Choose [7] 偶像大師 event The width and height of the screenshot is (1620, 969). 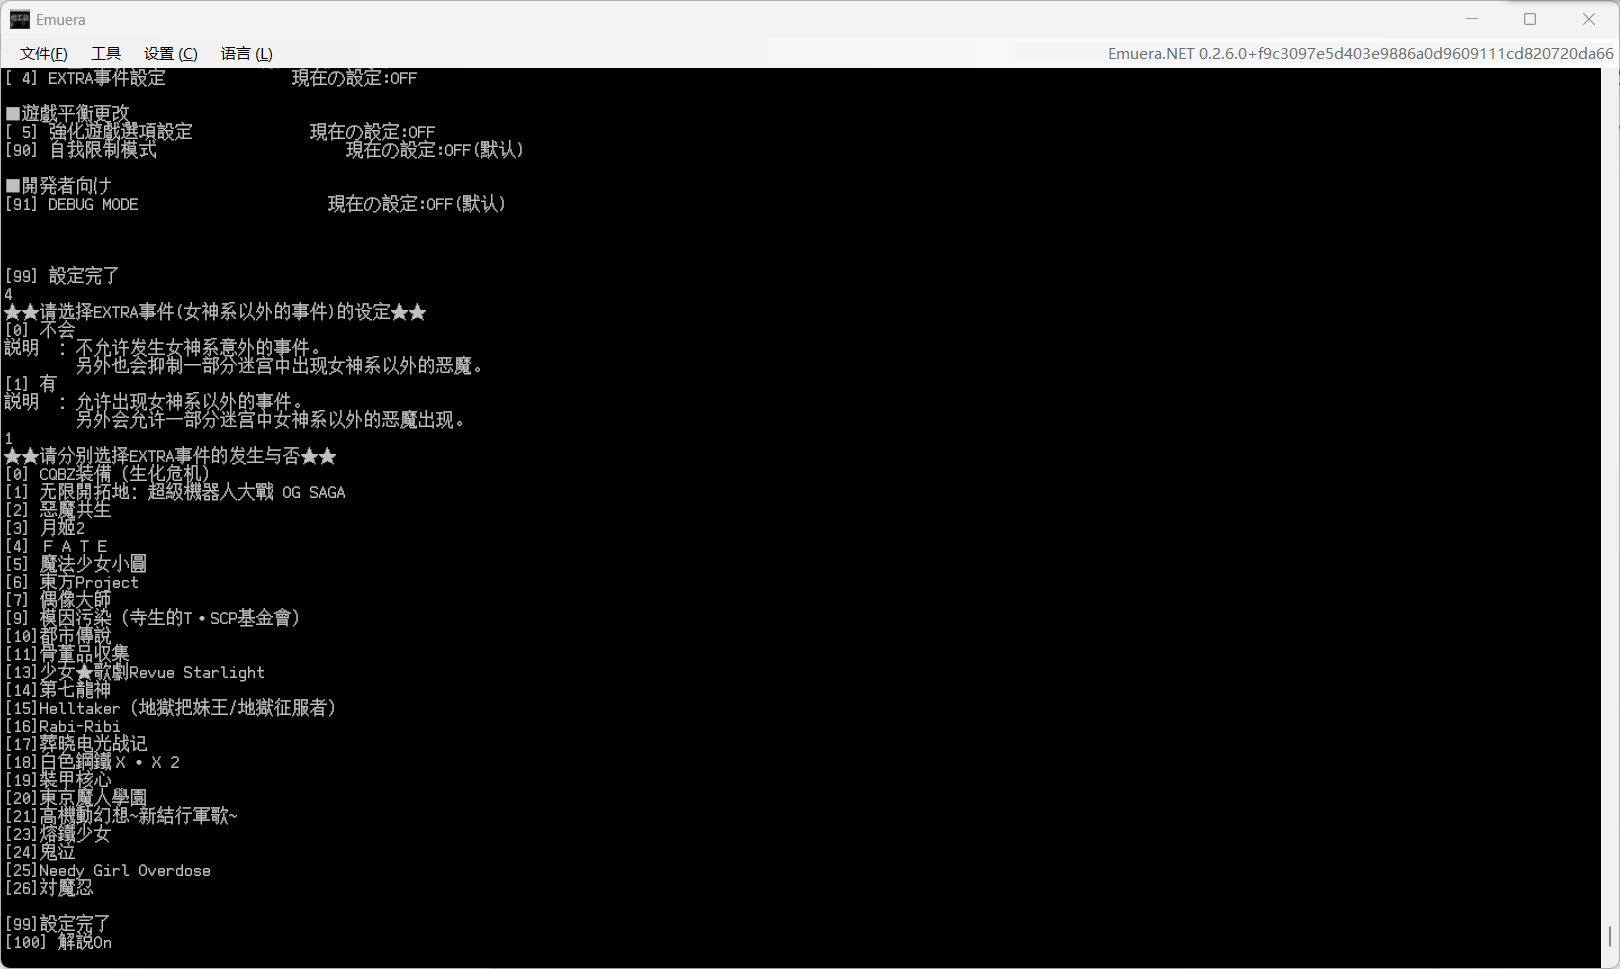58,600
